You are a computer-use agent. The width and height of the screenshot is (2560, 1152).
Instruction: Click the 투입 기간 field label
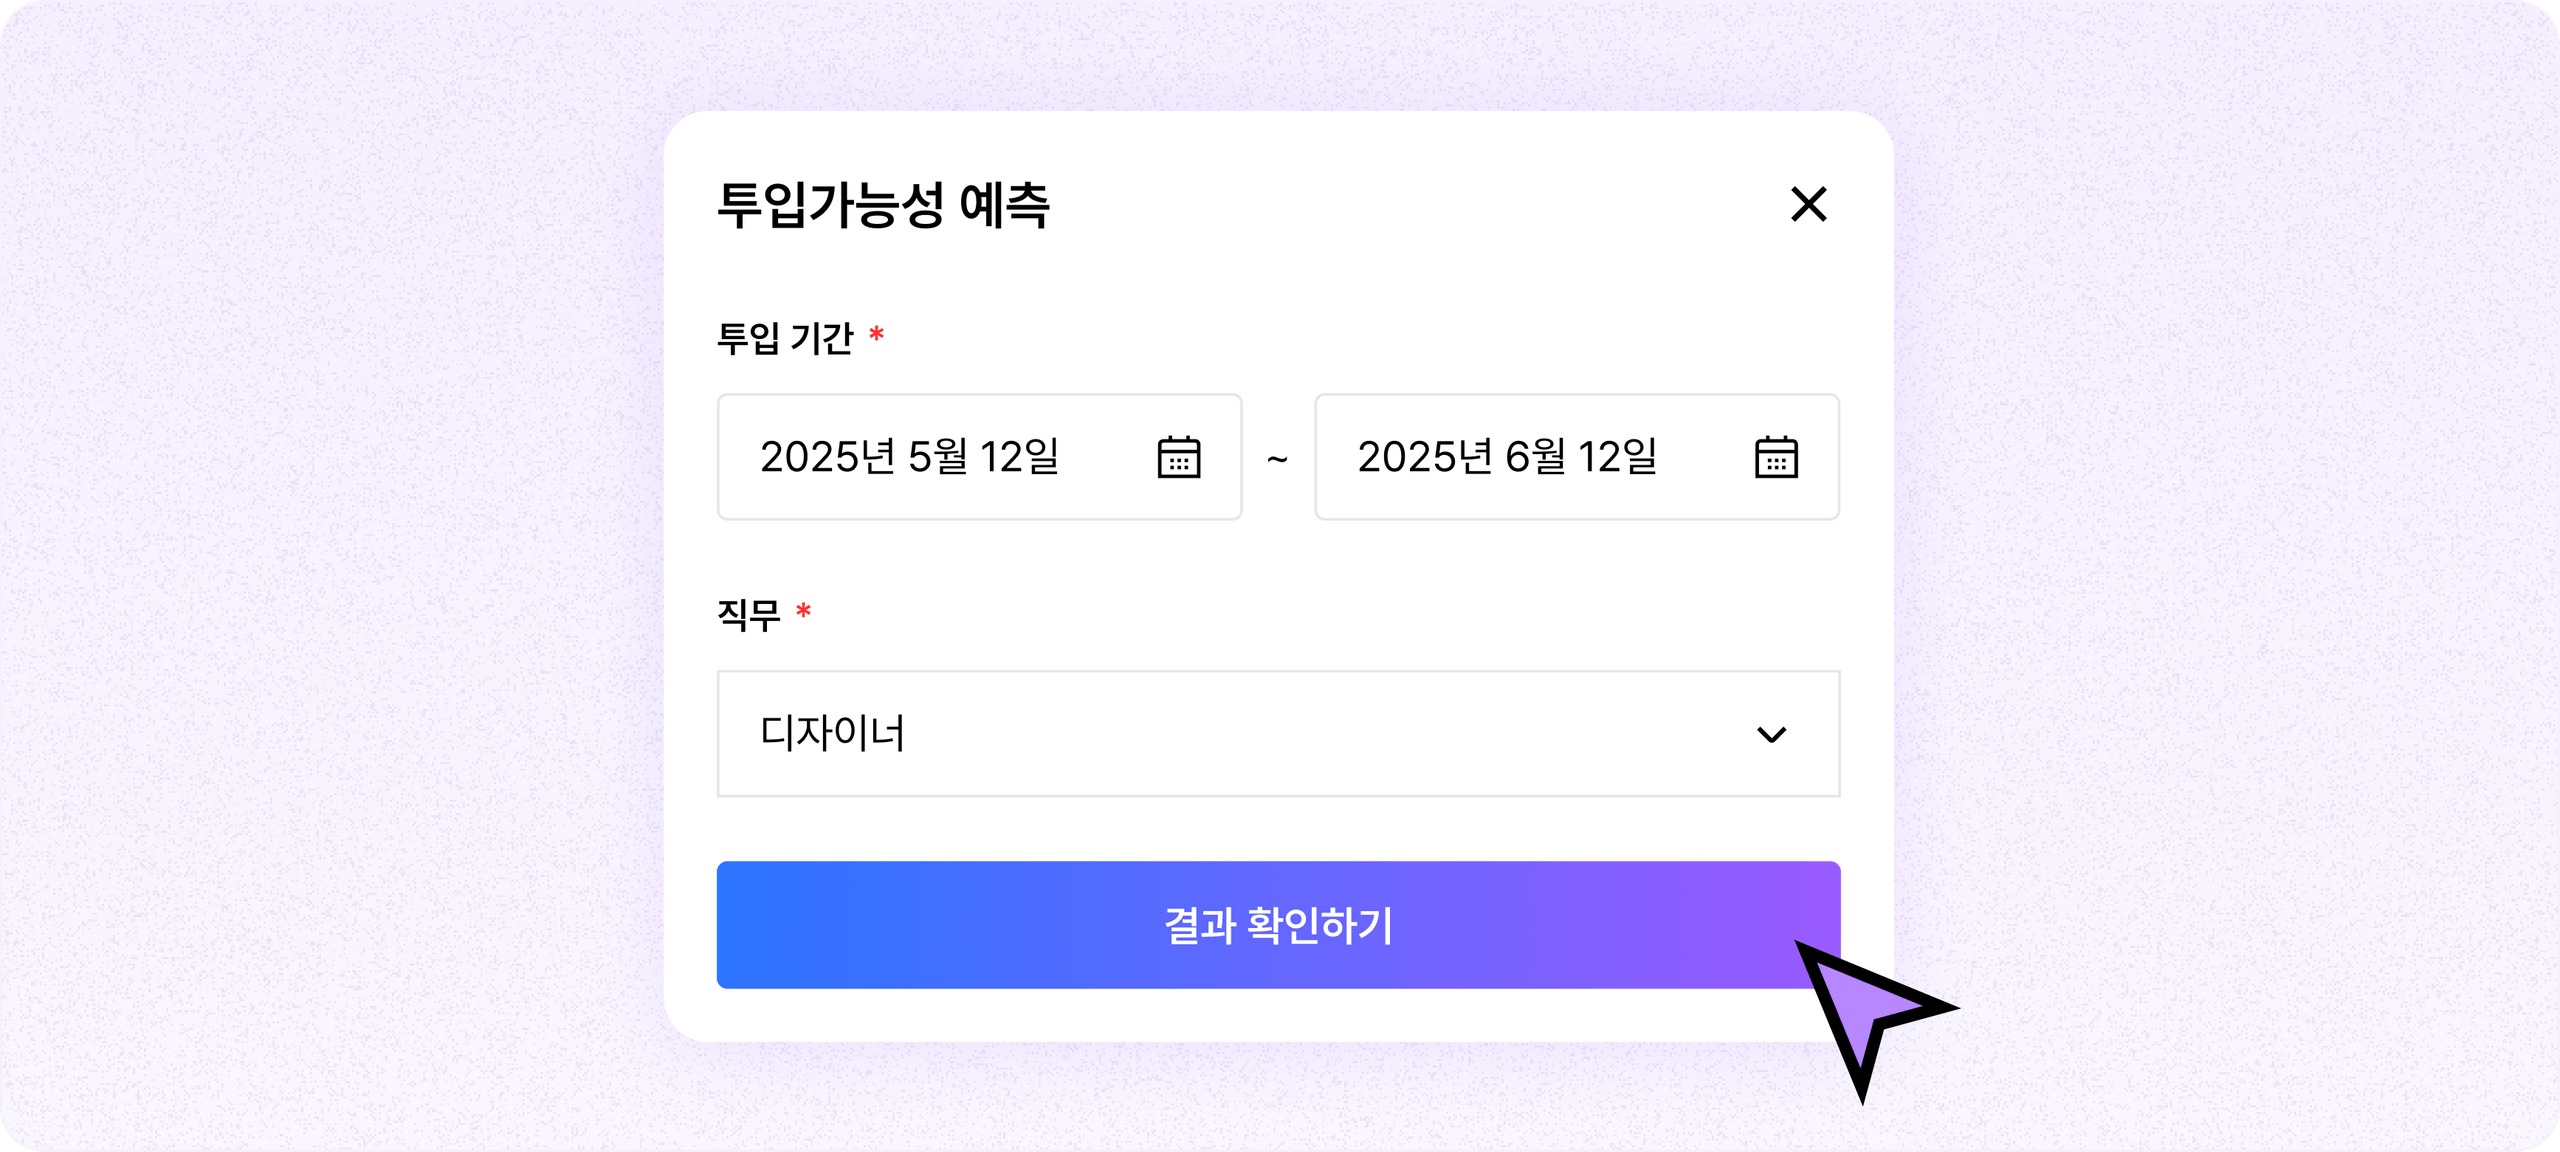coord(785,338)
